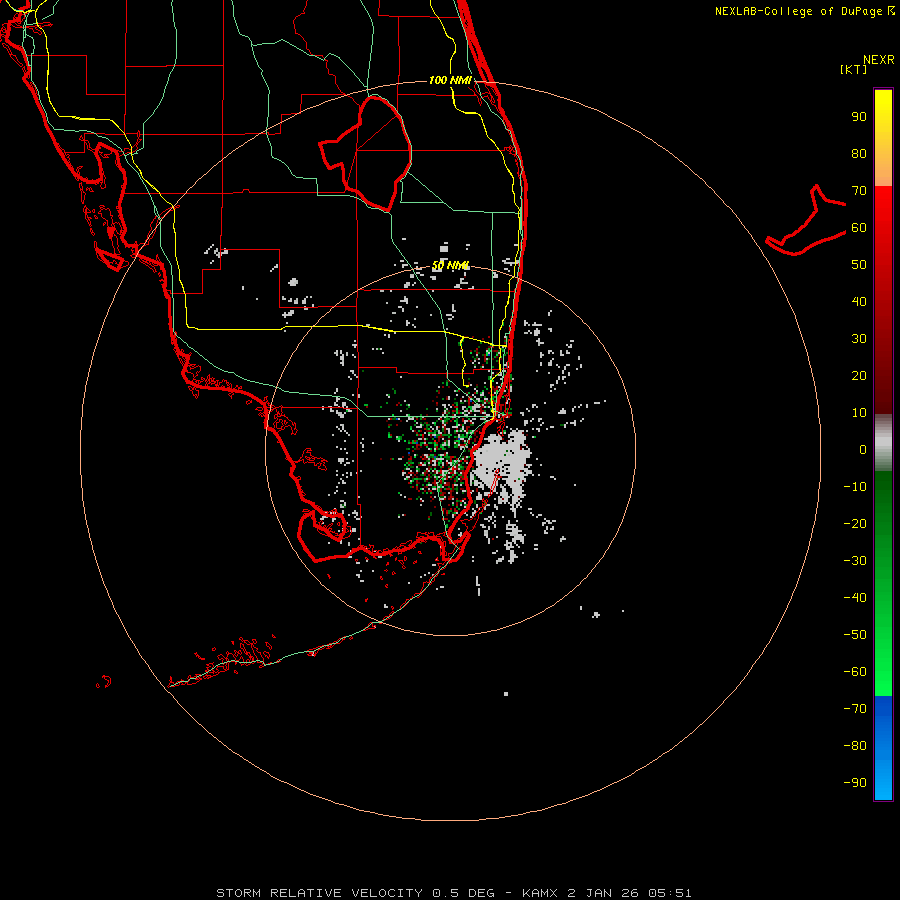Screen dimensions: 900x900
Task: Click the 20 value on velocity scale
Action: 859,376
